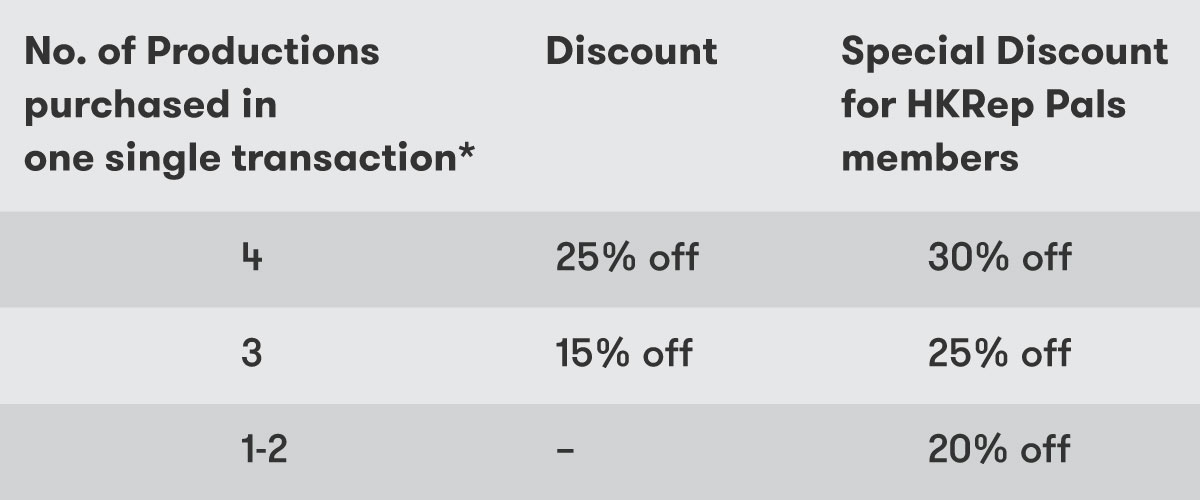Click the "purchased in" header line

click(150, 105)
